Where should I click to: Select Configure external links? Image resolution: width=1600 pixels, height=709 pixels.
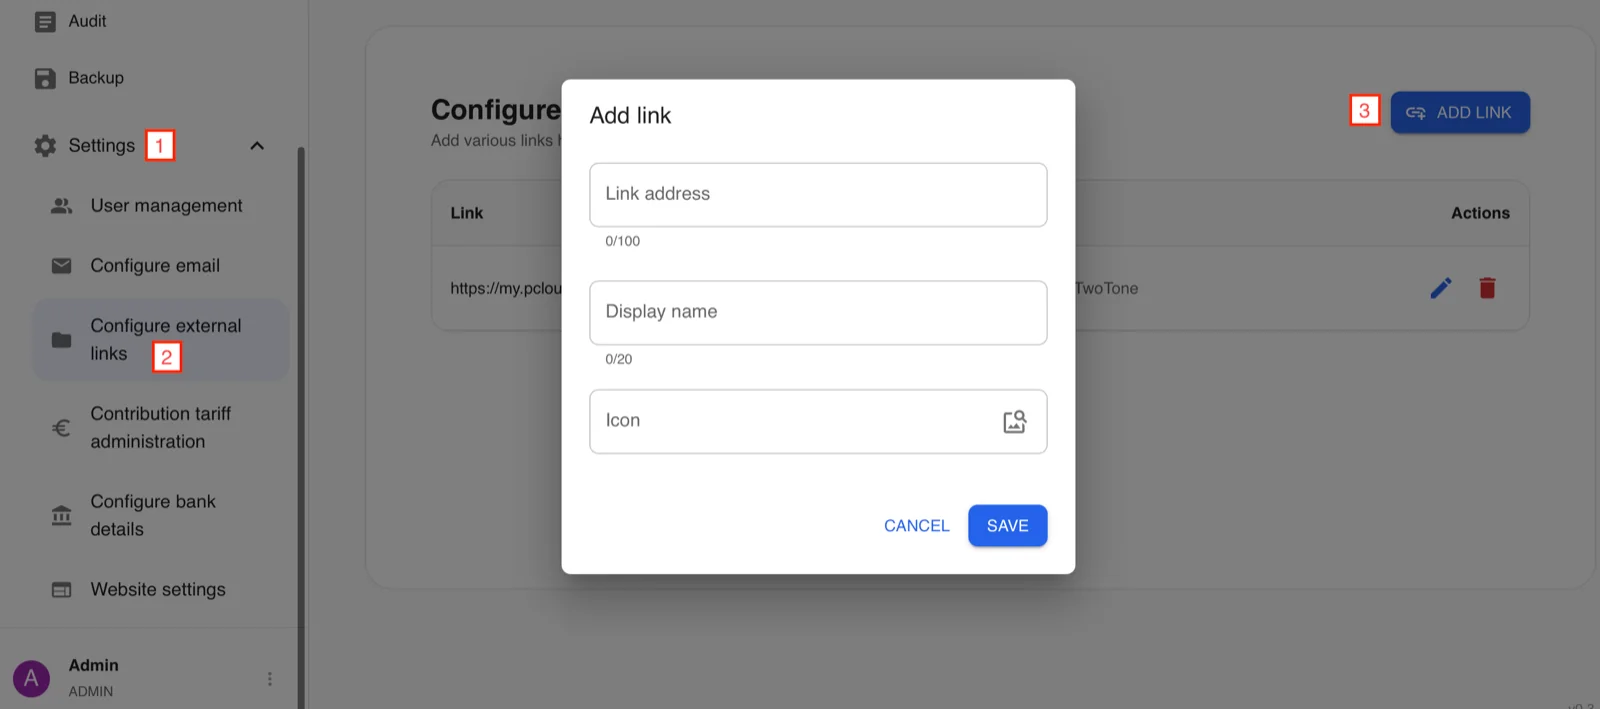coord(161,340)
